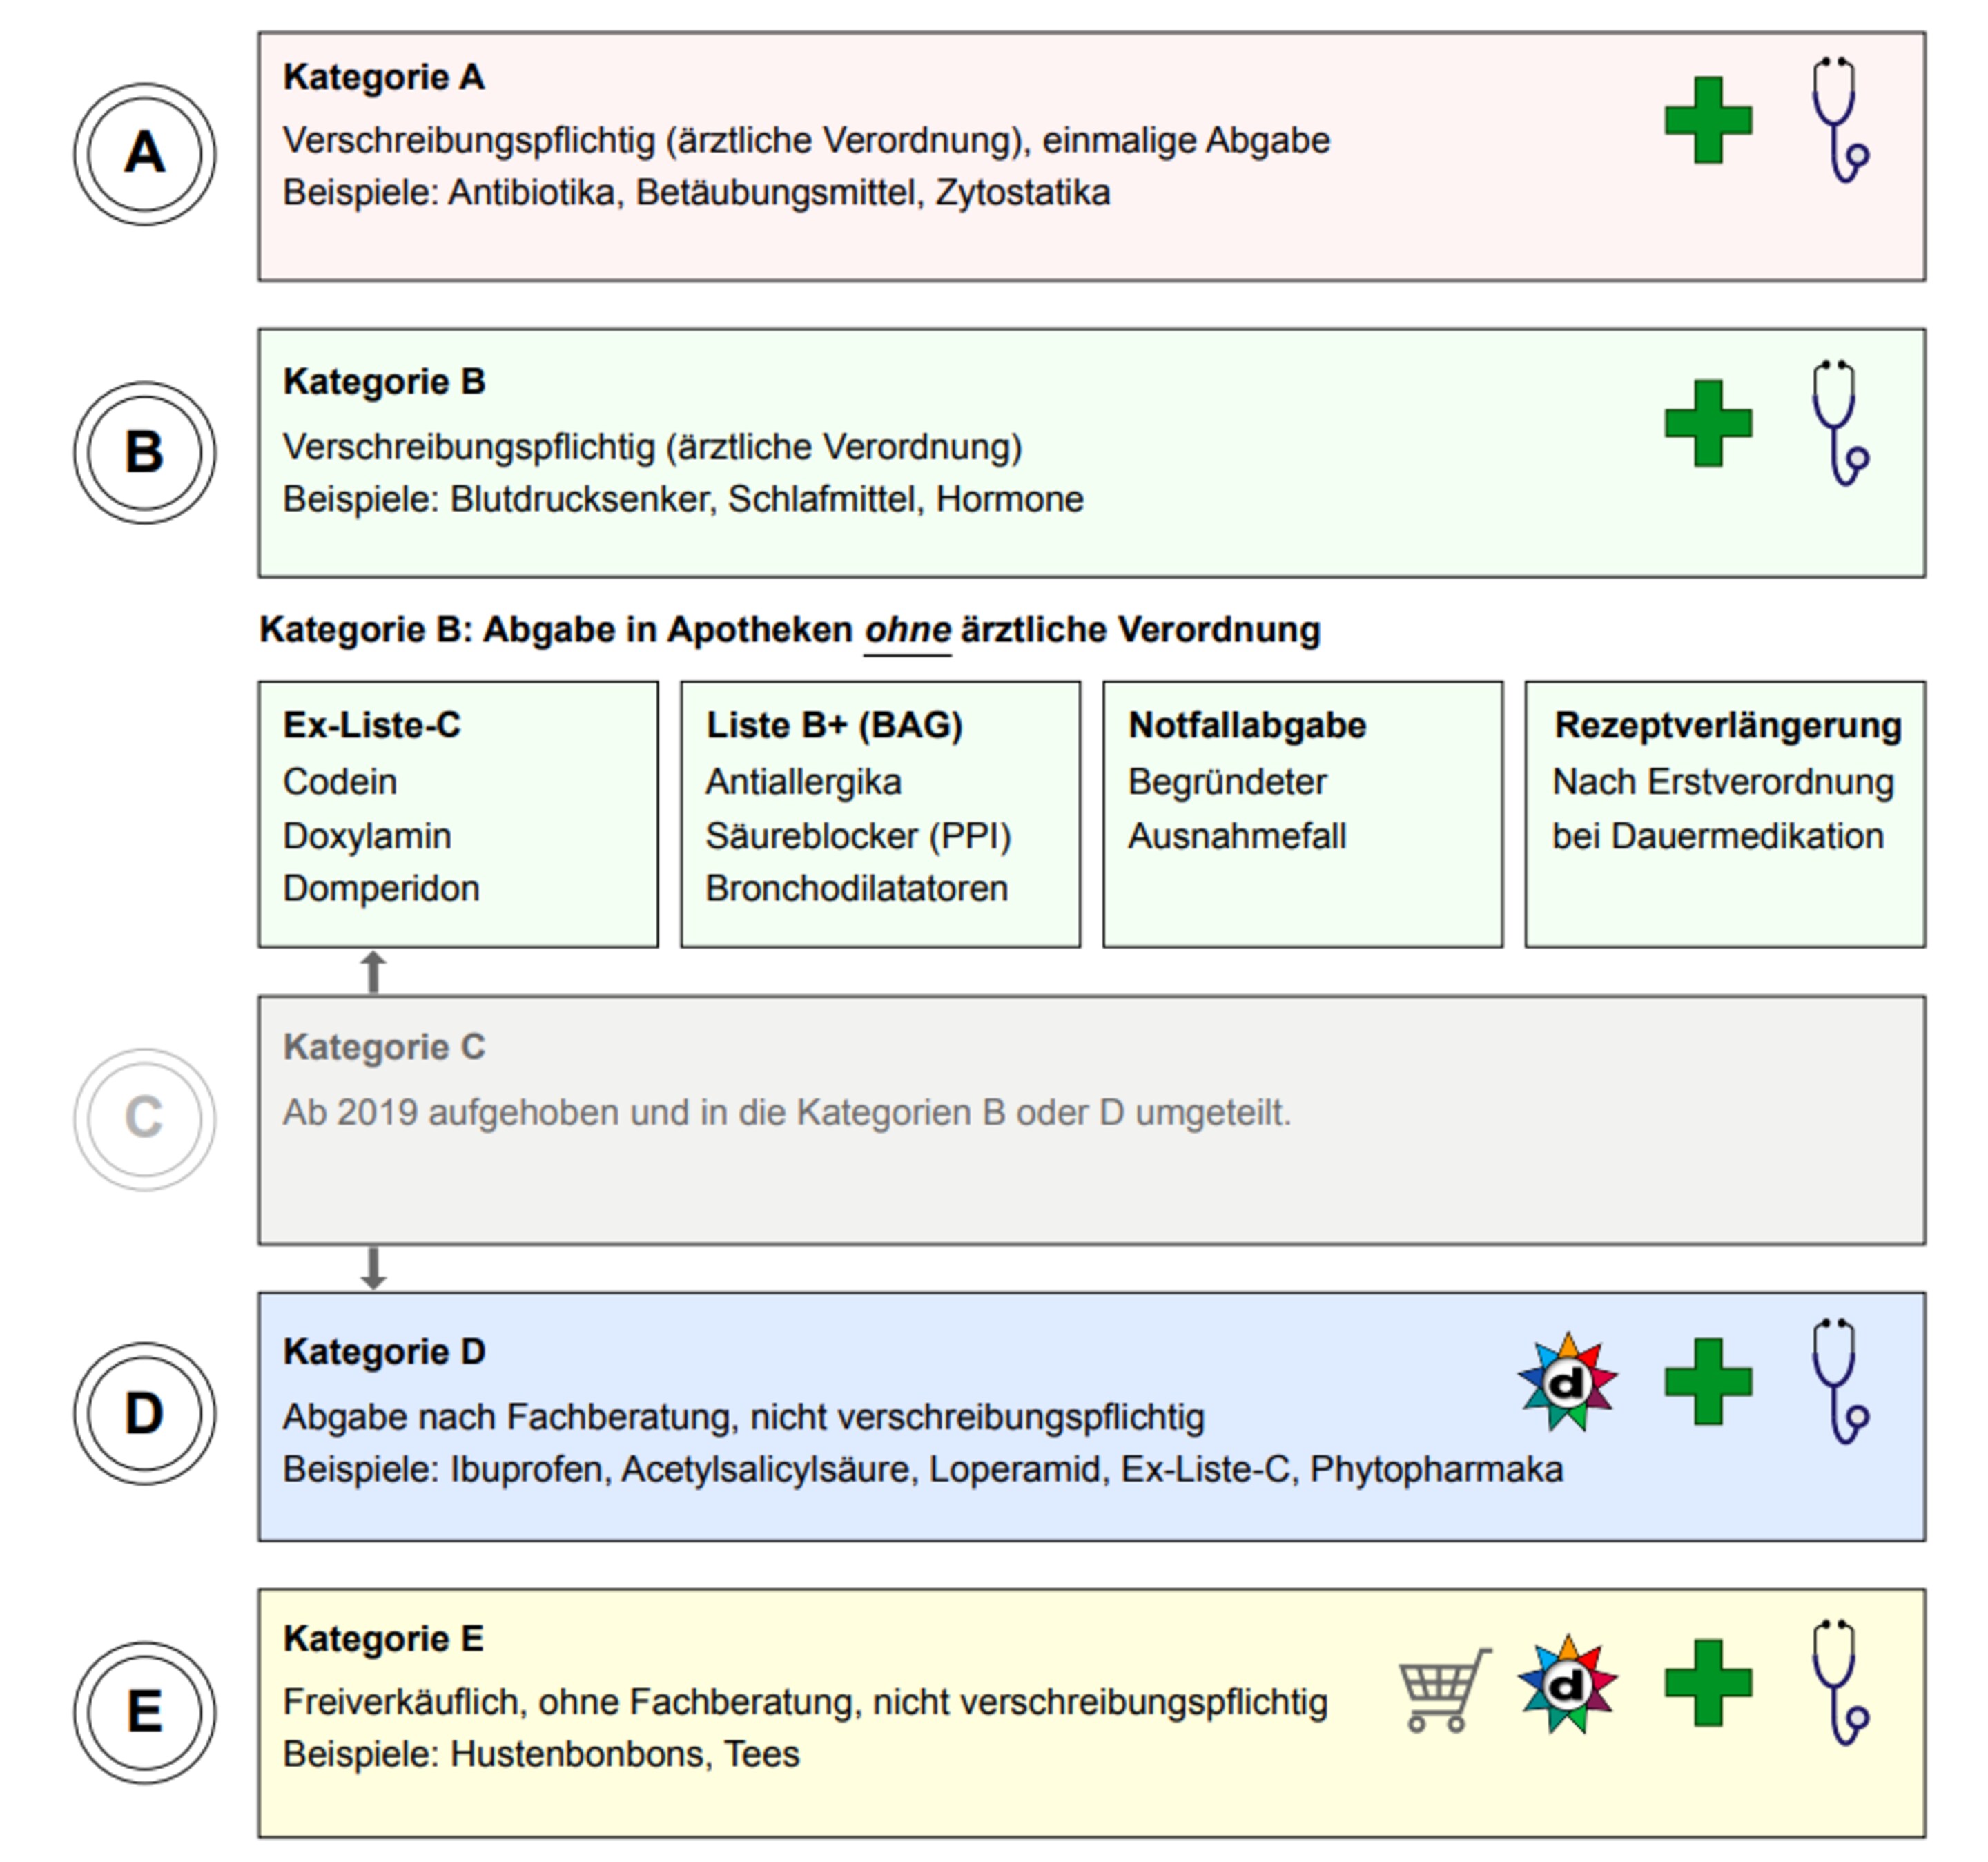Select the greyed-out circled C badge
Viewport: 1988px width, 1862px height.
(144, 1119)
